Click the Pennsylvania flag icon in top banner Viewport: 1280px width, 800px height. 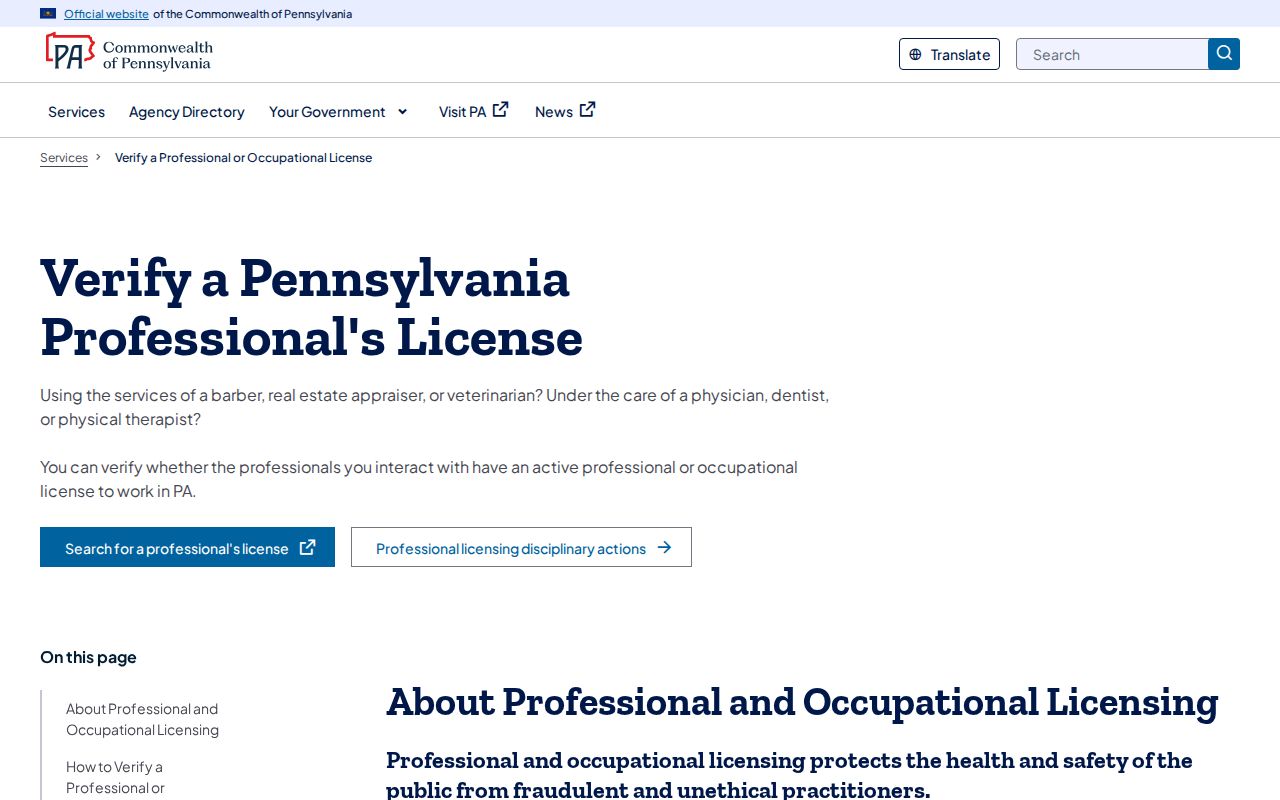point(48,13)
